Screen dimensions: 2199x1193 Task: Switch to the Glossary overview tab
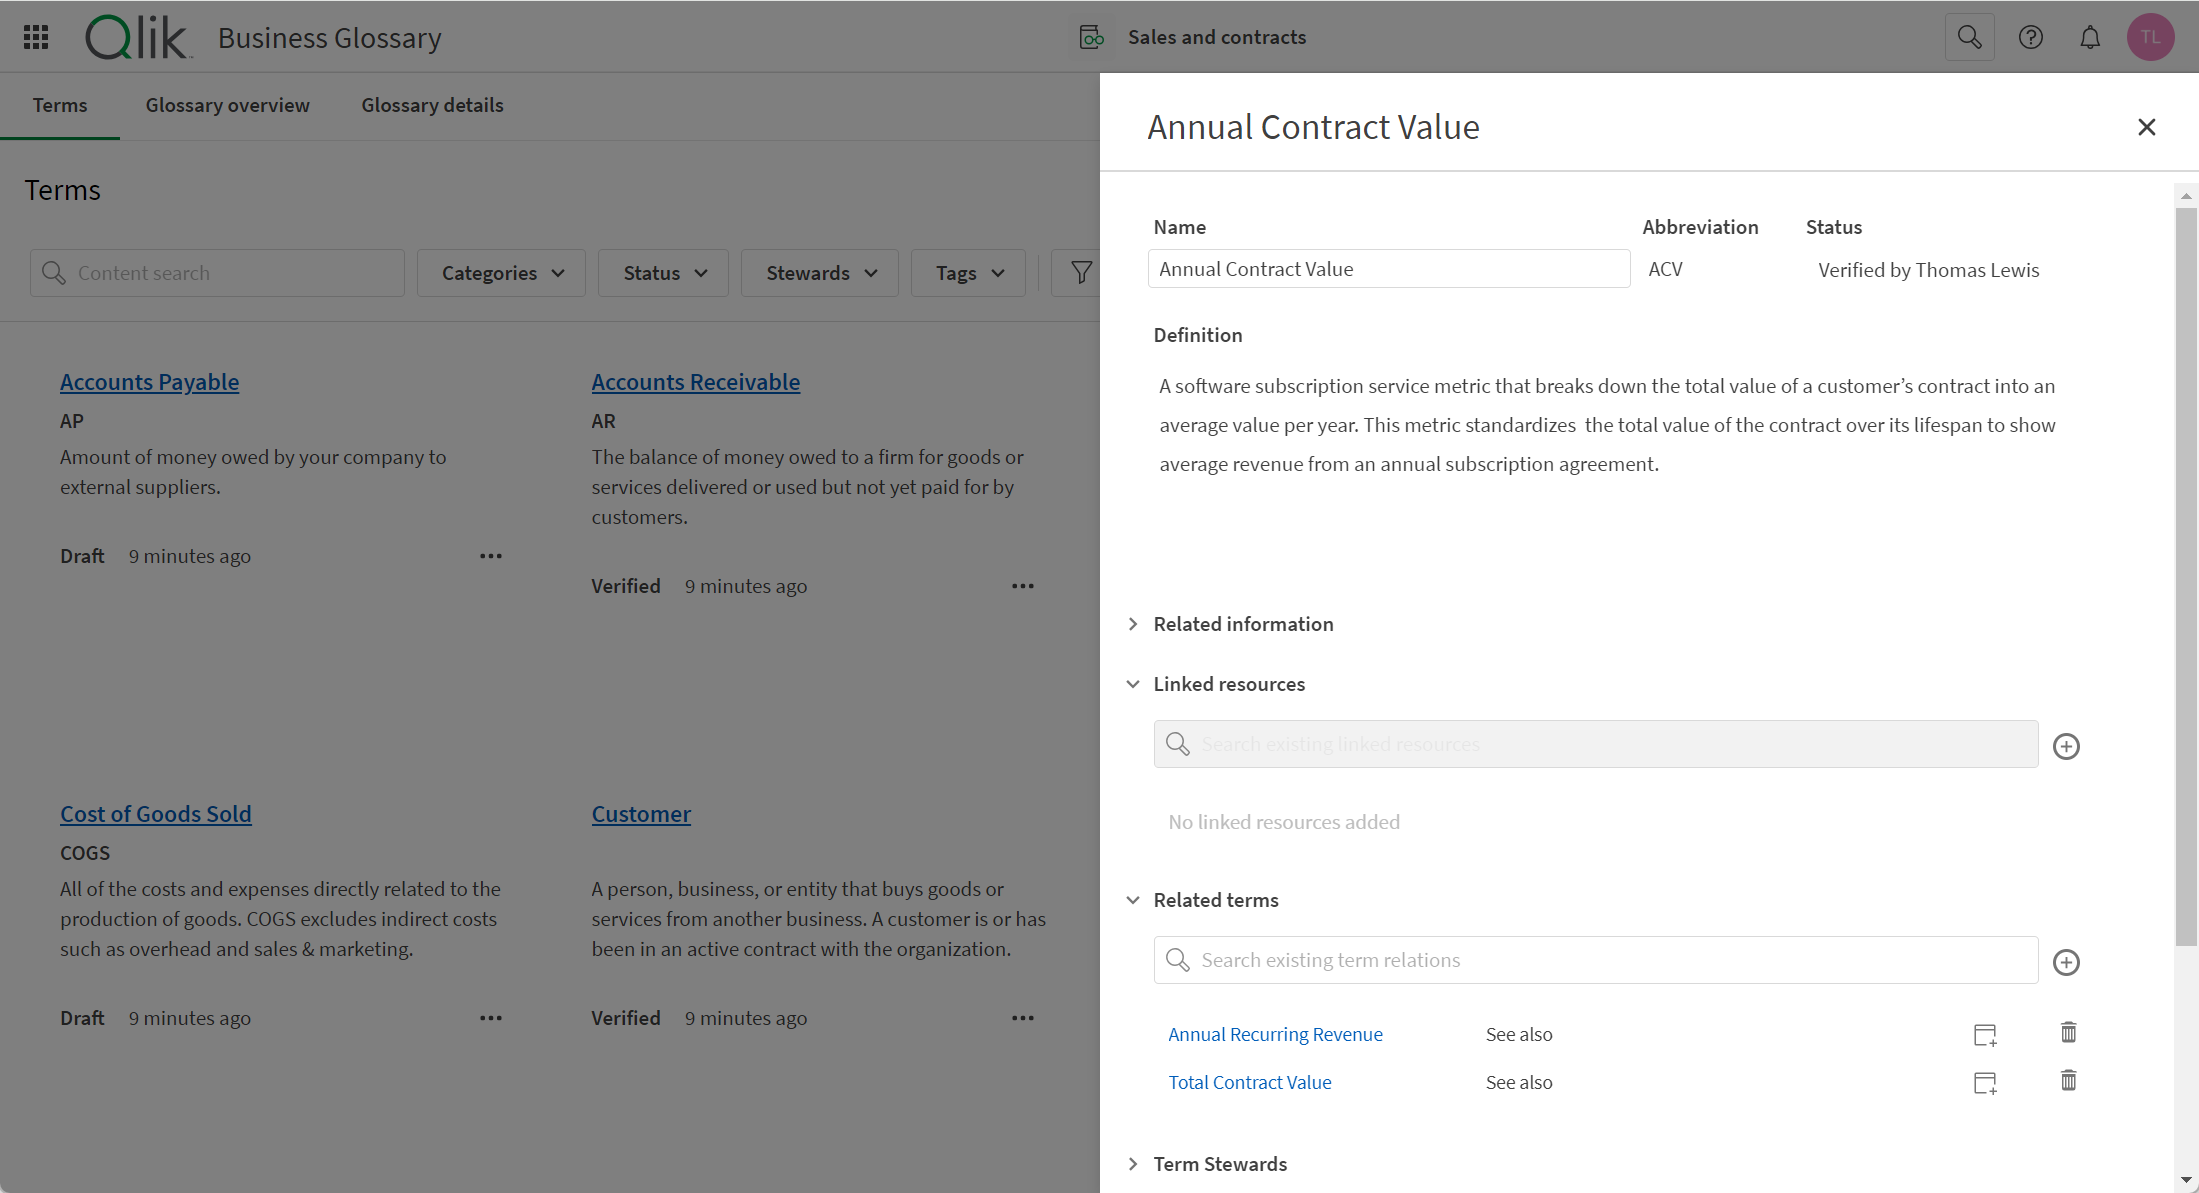(228, 104)
